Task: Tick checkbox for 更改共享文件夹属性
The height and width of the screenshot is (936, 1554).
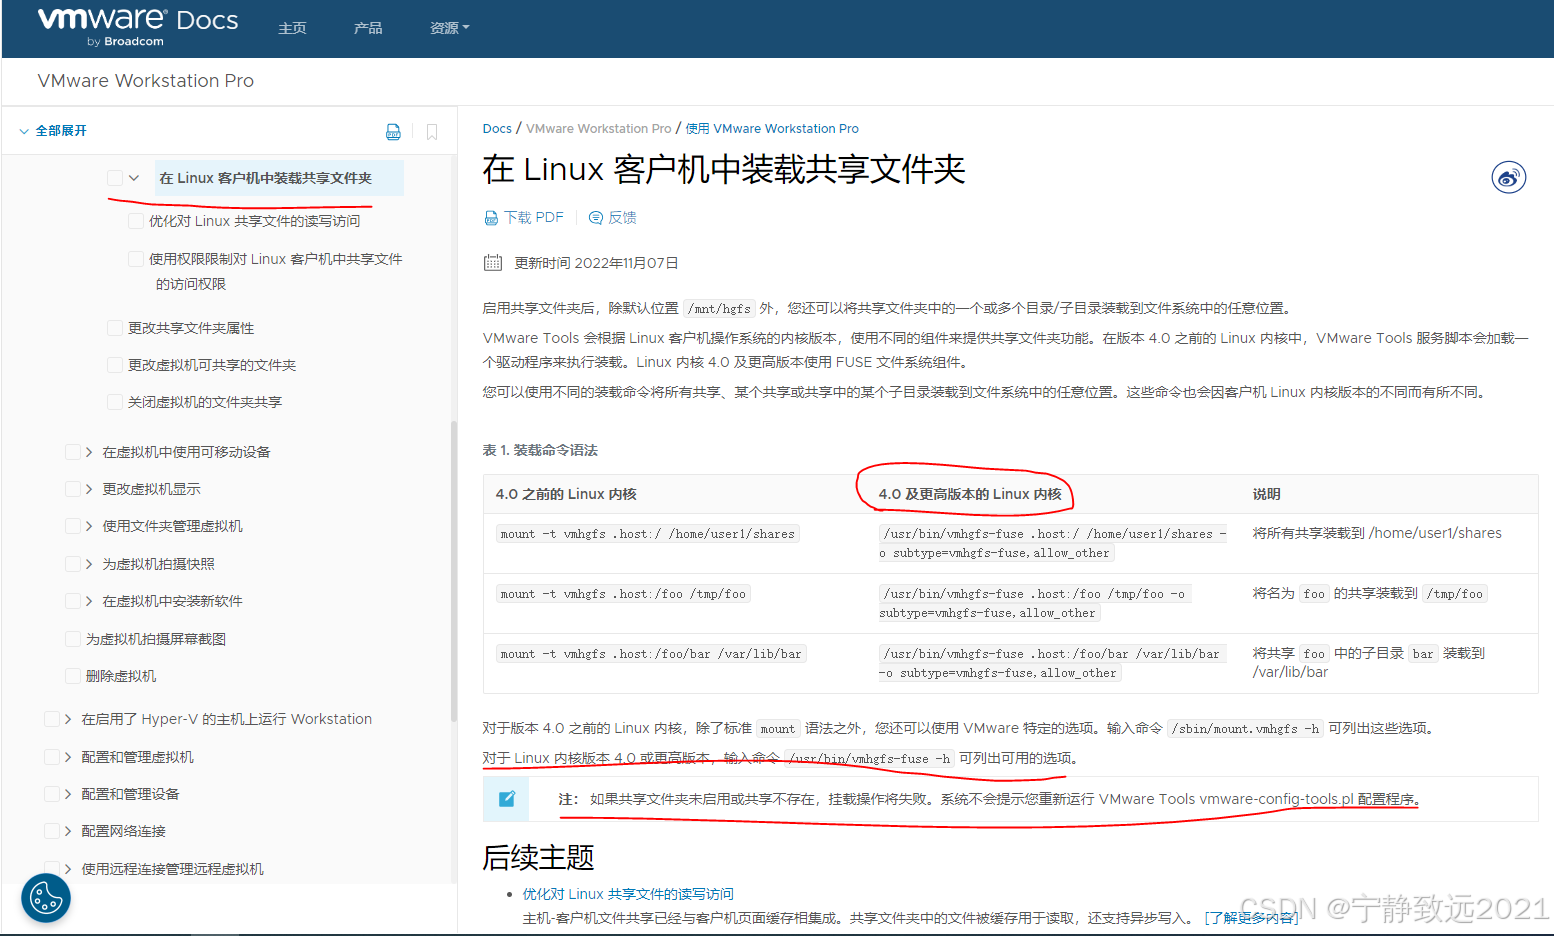Action: pos(115,328)
